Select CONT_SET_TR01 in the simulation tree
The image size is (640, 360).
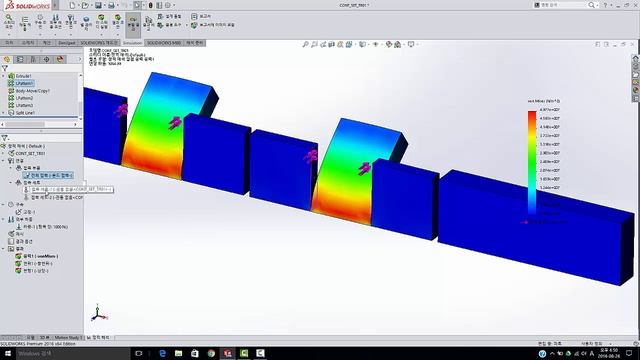click(30, 153)
